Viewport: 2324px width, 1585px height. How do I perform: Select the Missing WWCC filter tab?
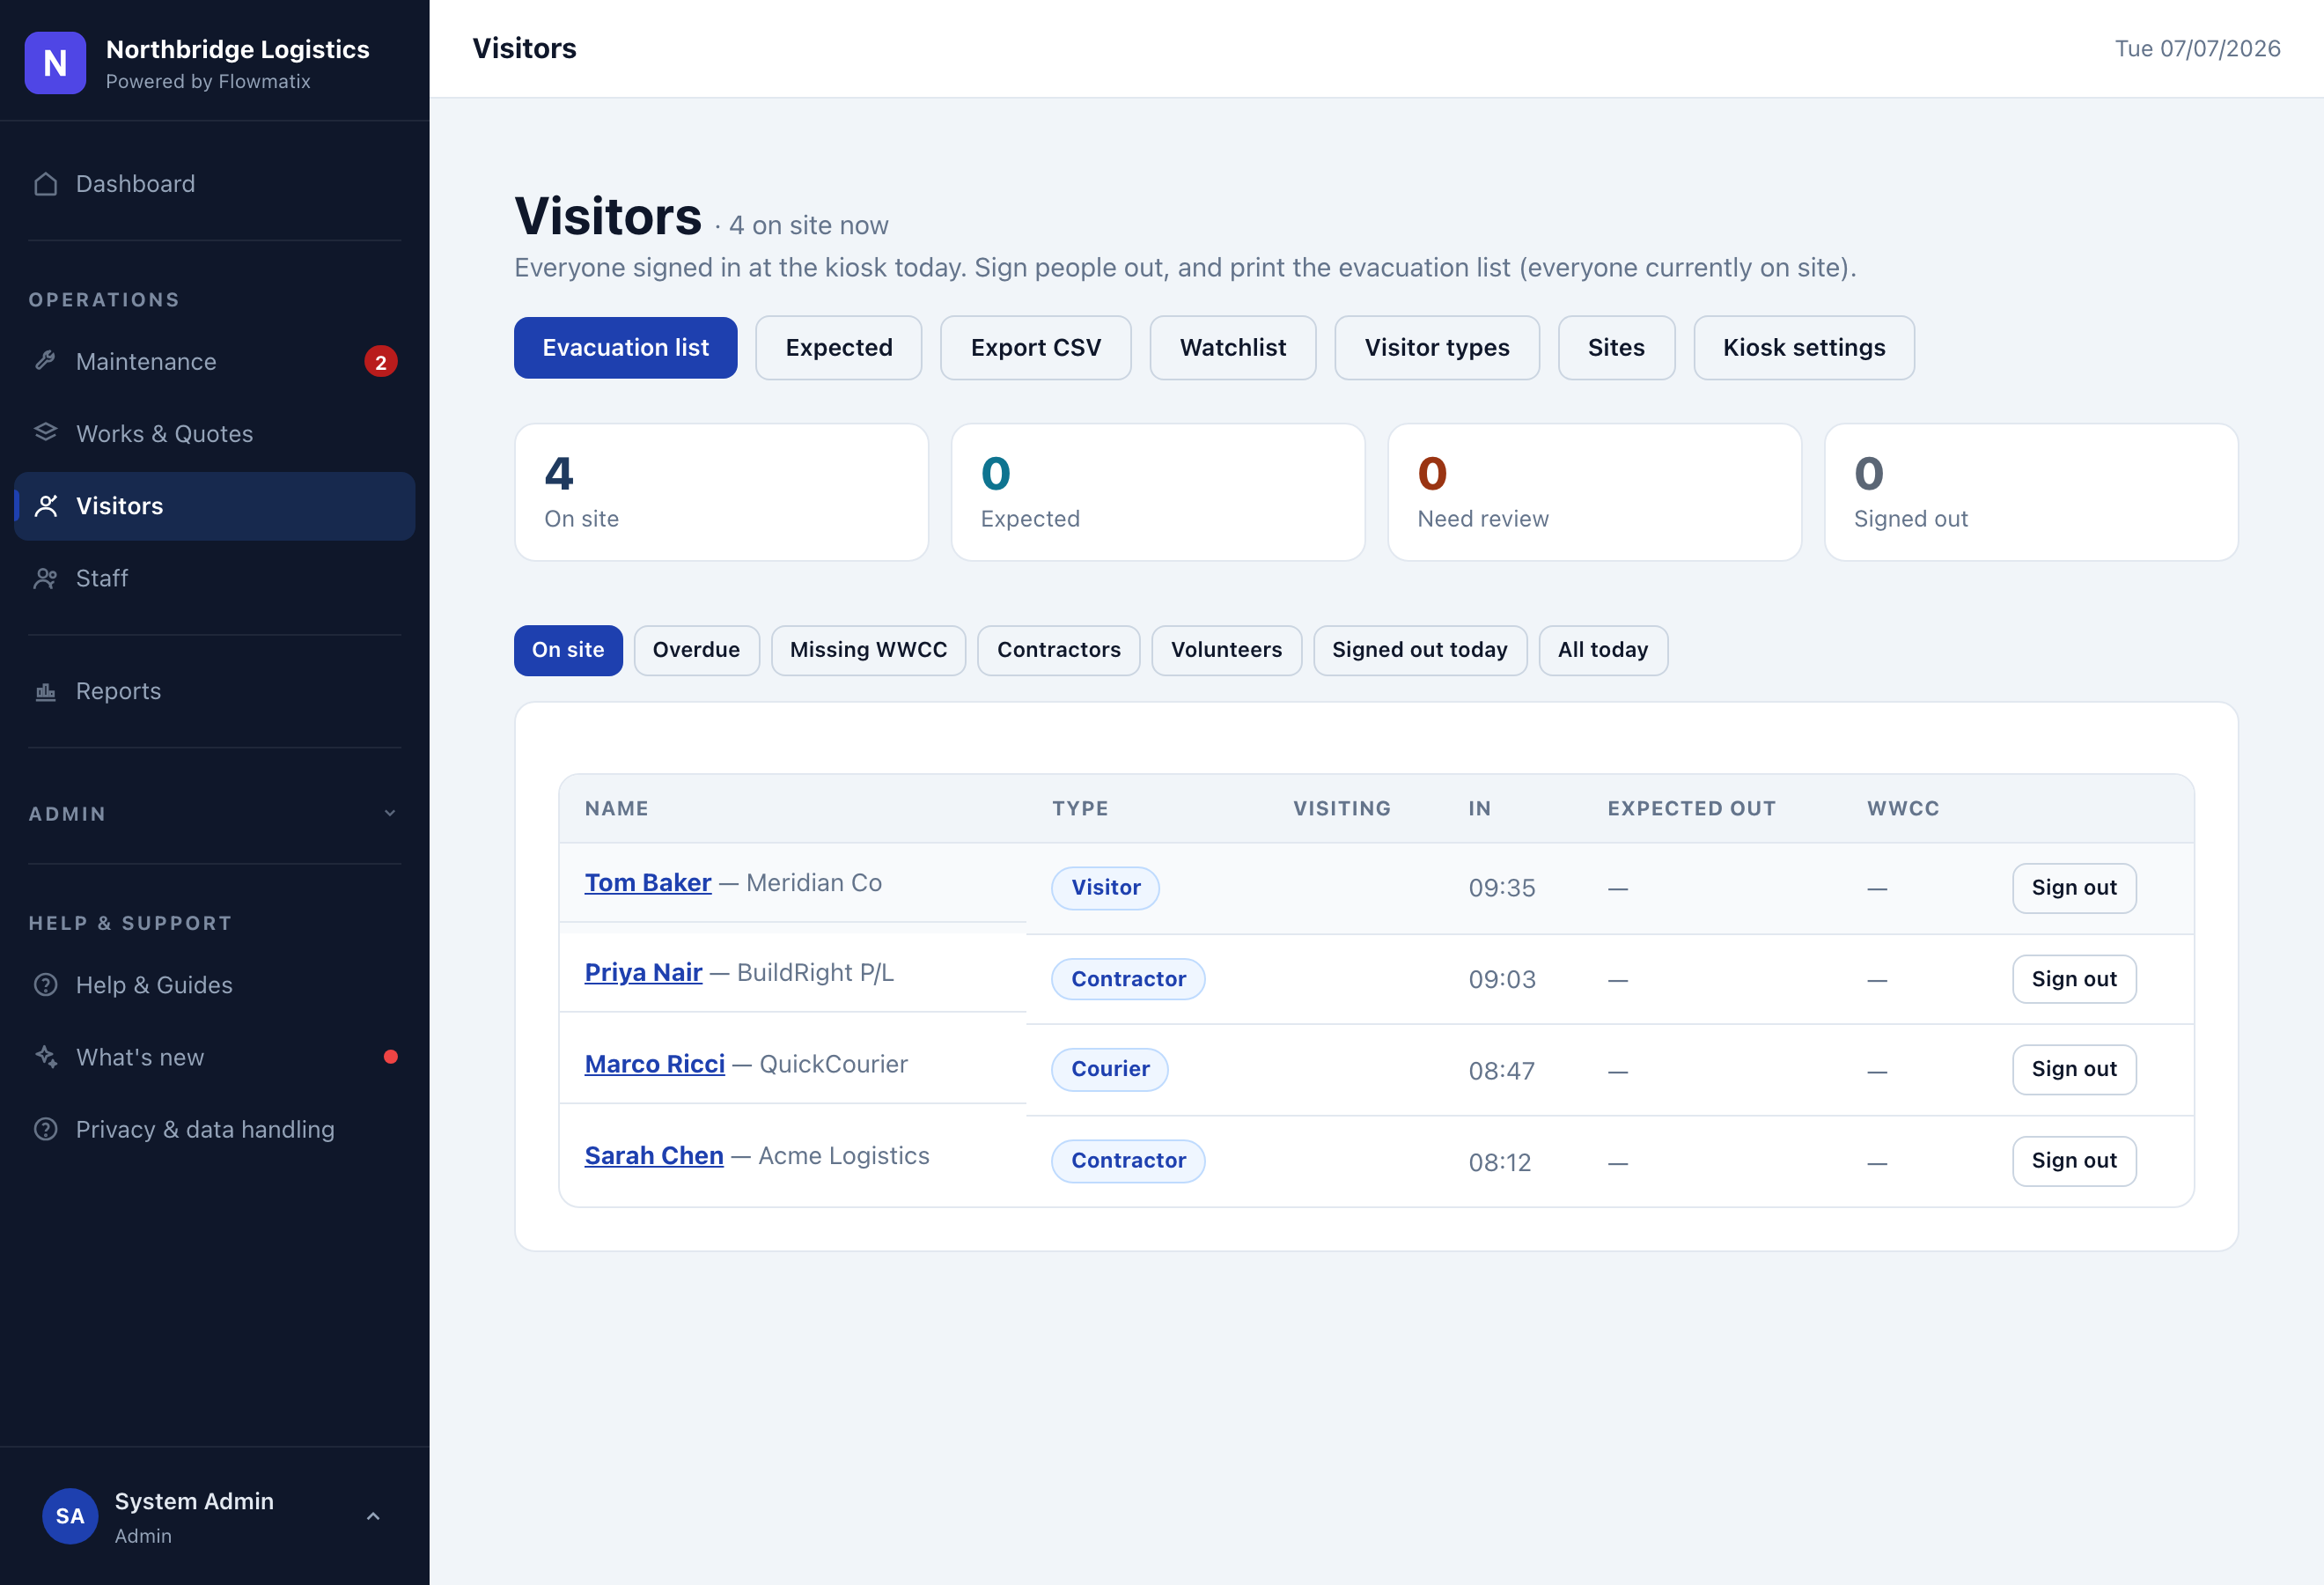point(868,650)
